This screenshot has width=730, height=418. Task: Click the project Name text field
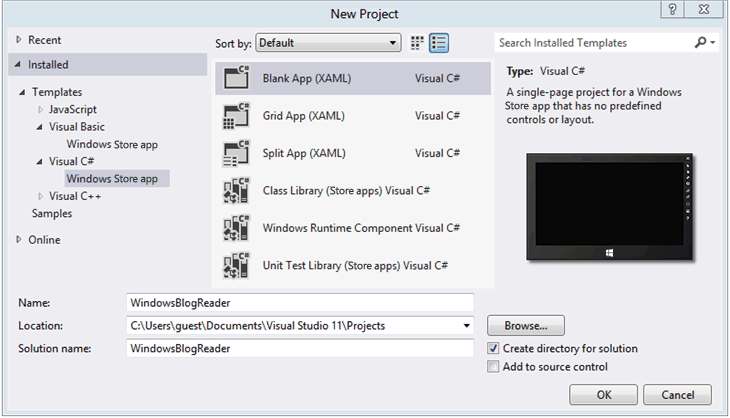click(x=300, y=302)
